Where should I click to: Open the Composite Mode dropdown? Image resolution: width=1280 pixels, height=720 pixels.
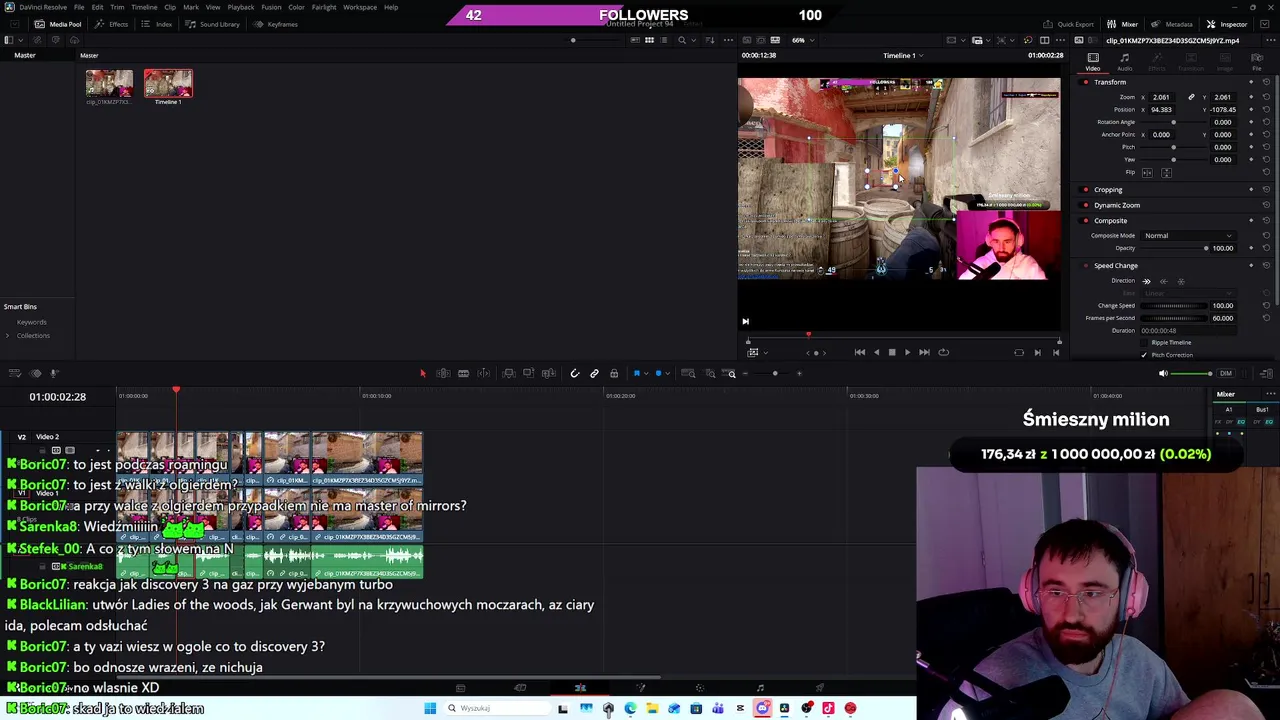coord(1188,236)
